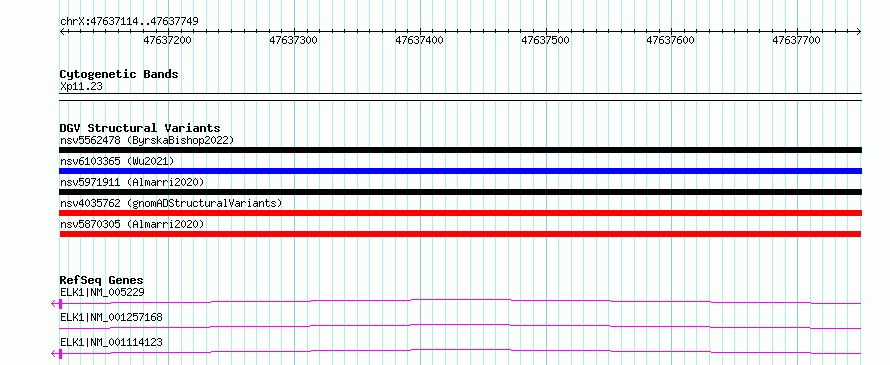This screenshot has width=890, height=365.
Task: Click ruler tick label 47637500
Action: click(x=545, y=40)
